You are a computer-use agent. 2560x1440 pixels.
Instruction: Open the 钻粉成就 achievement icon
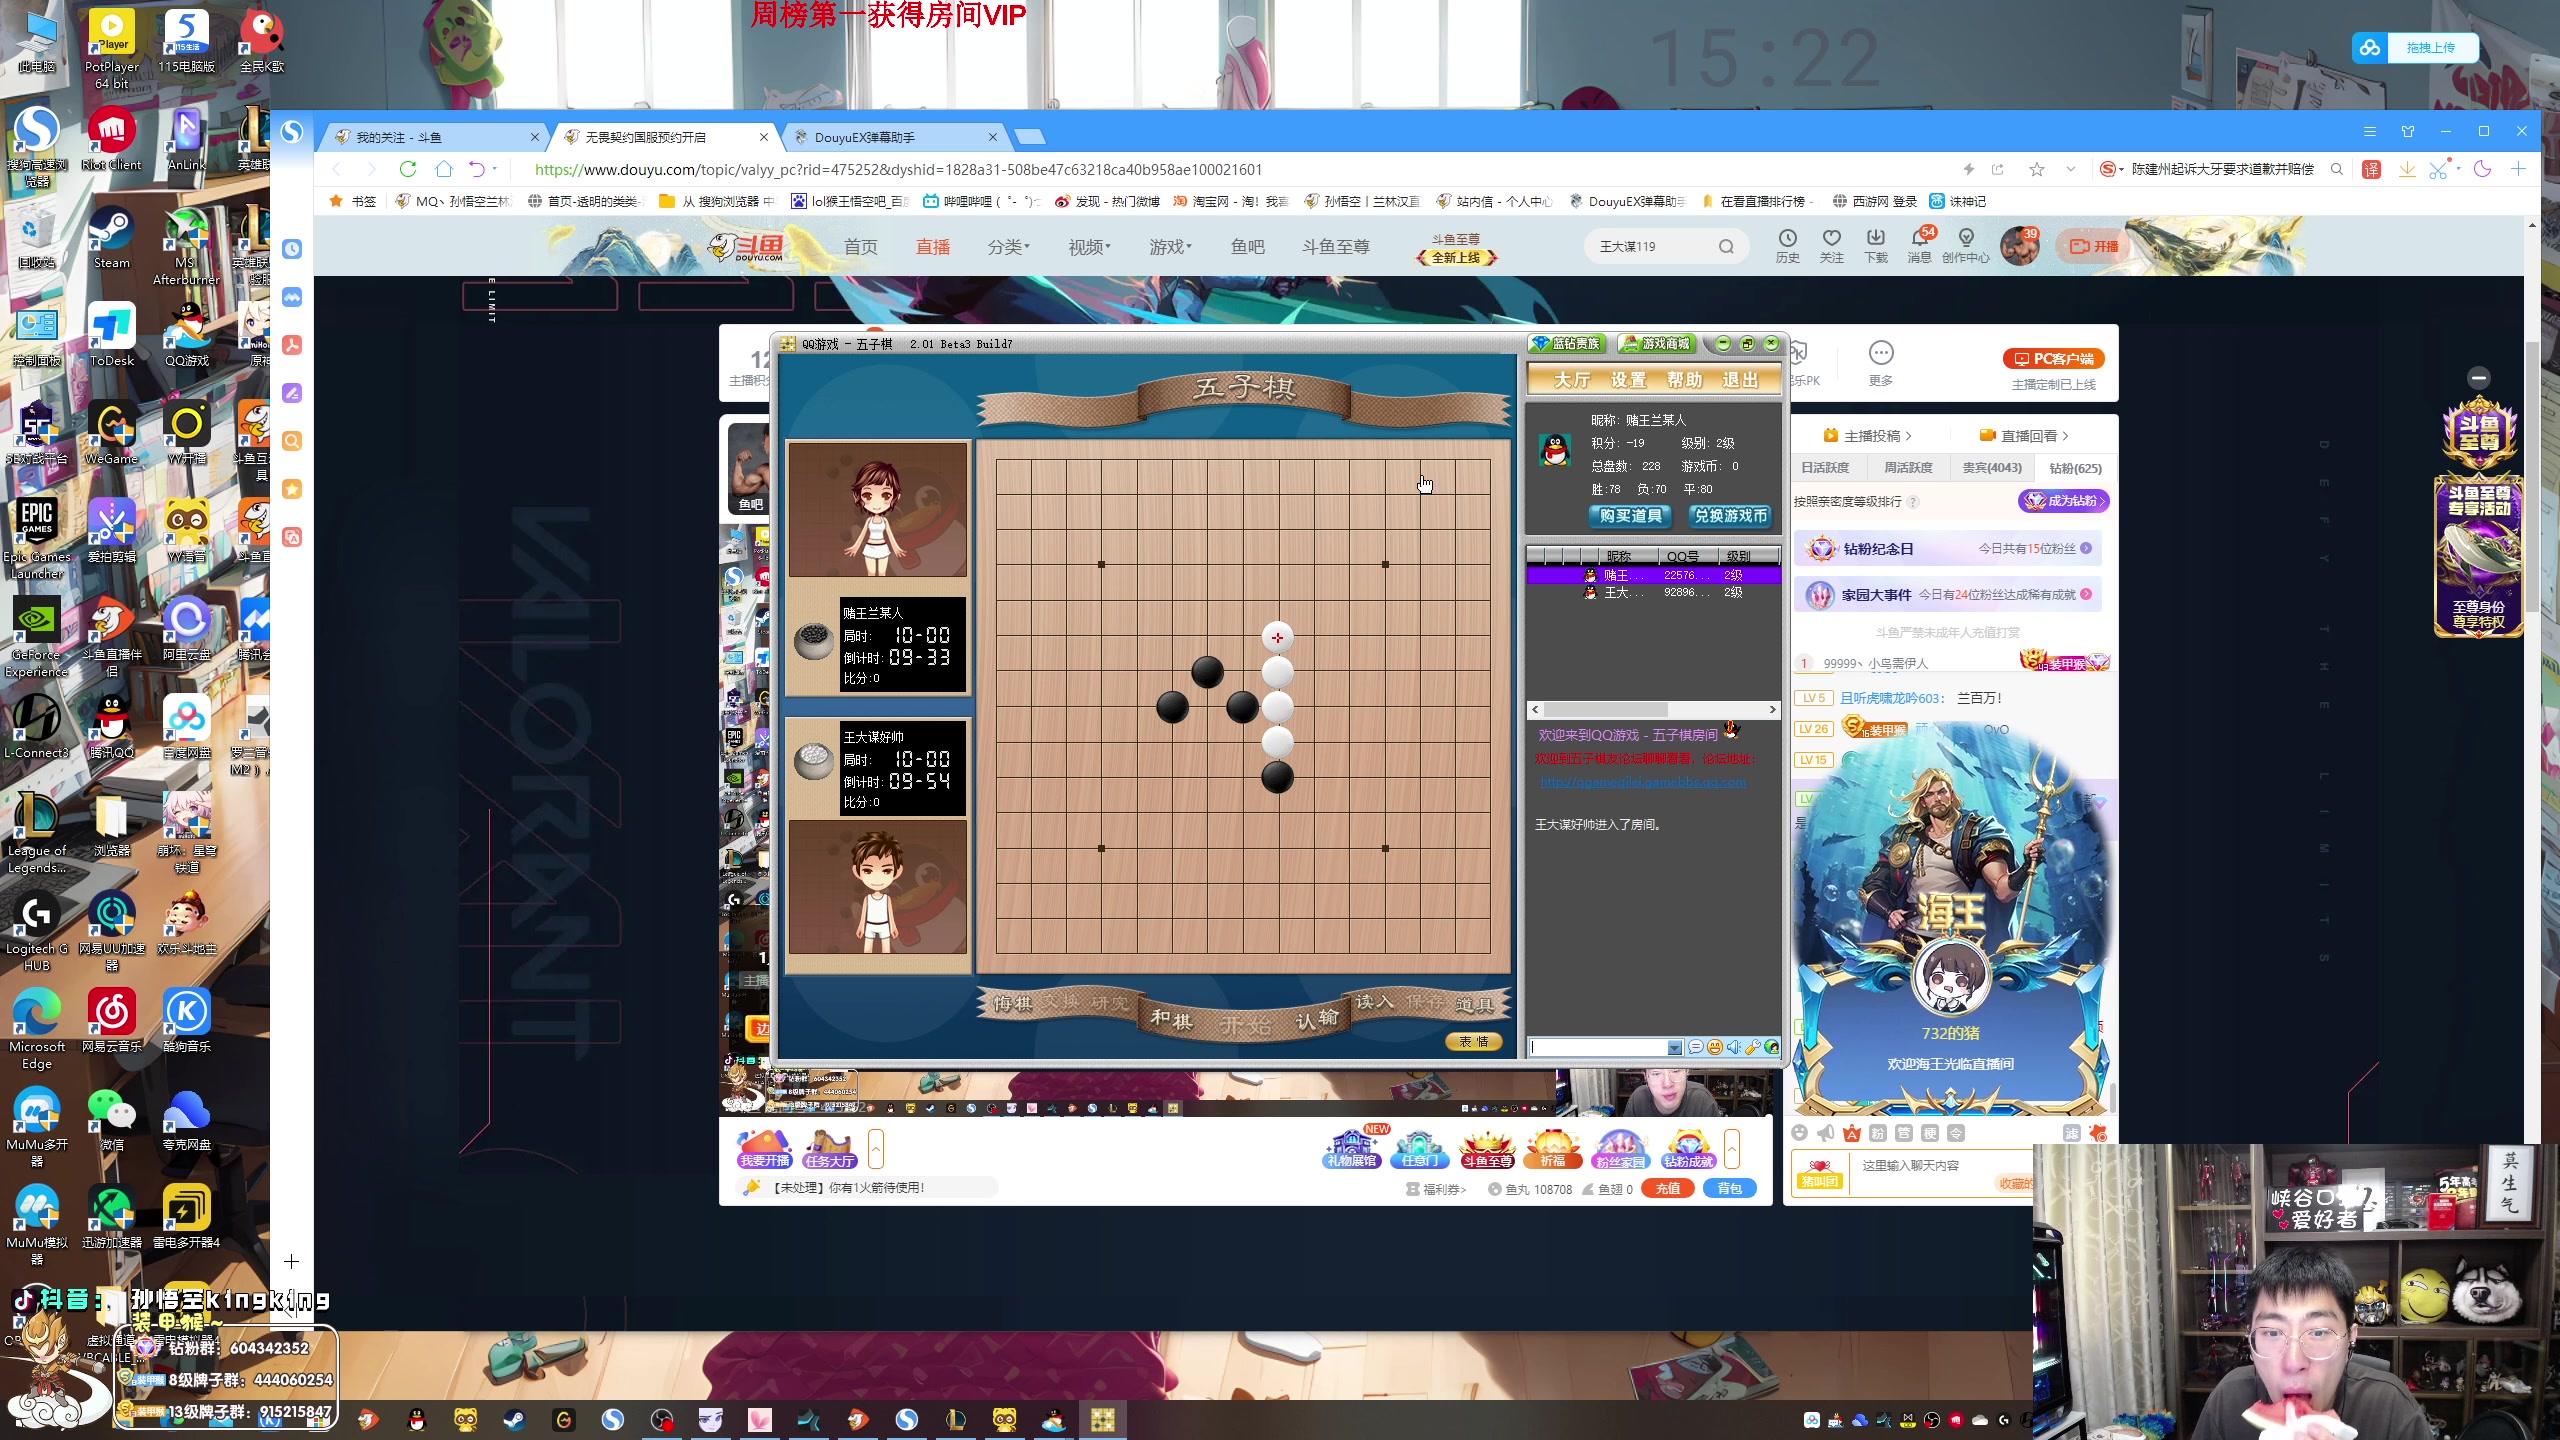[1688, 1148]
